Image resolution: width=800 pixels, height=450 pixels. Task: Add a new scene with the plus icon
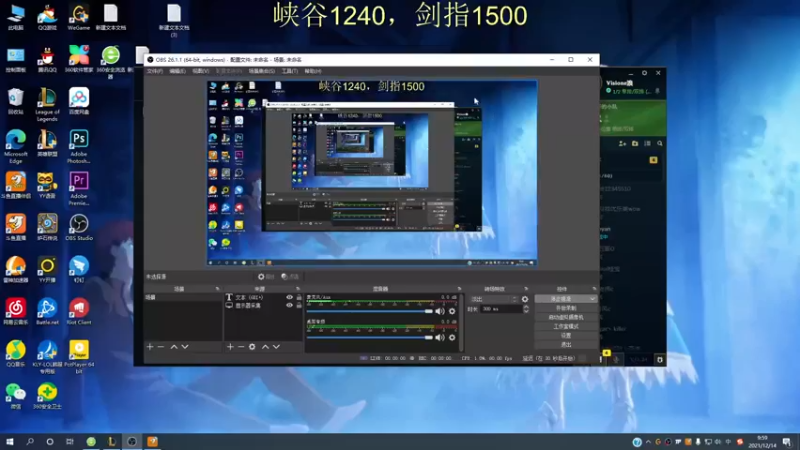click(x=150, y=347)
